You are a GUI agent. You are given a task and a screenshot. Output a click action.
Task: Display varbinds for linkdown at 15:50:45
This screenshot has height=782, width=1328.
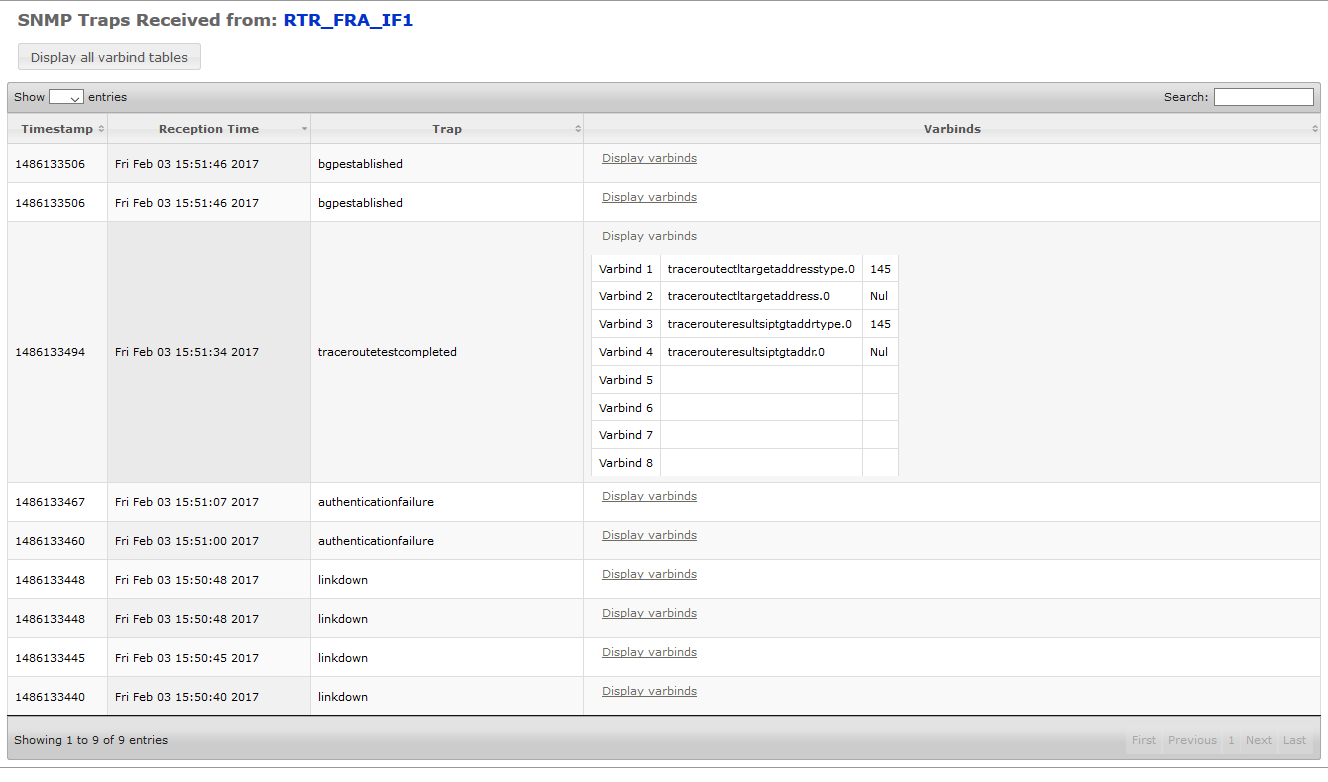[x=648, y=651]
